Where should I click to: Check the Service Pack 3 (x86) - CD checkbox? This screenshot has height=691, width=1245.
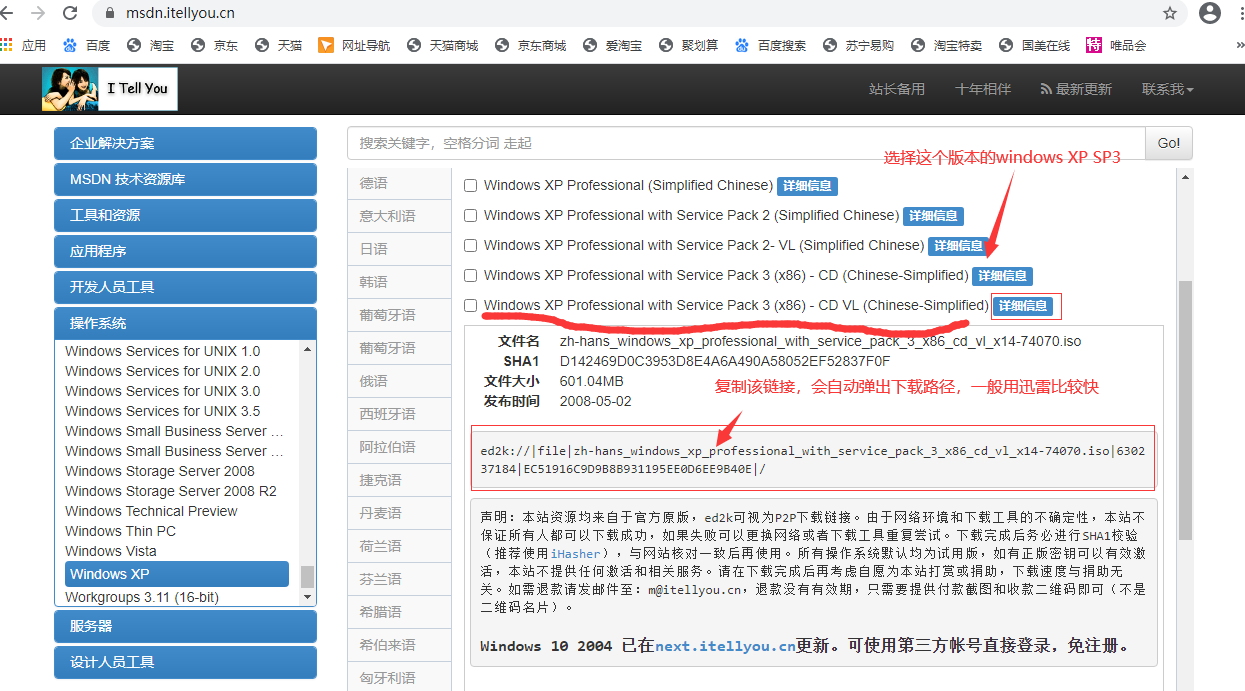(470, 276)
